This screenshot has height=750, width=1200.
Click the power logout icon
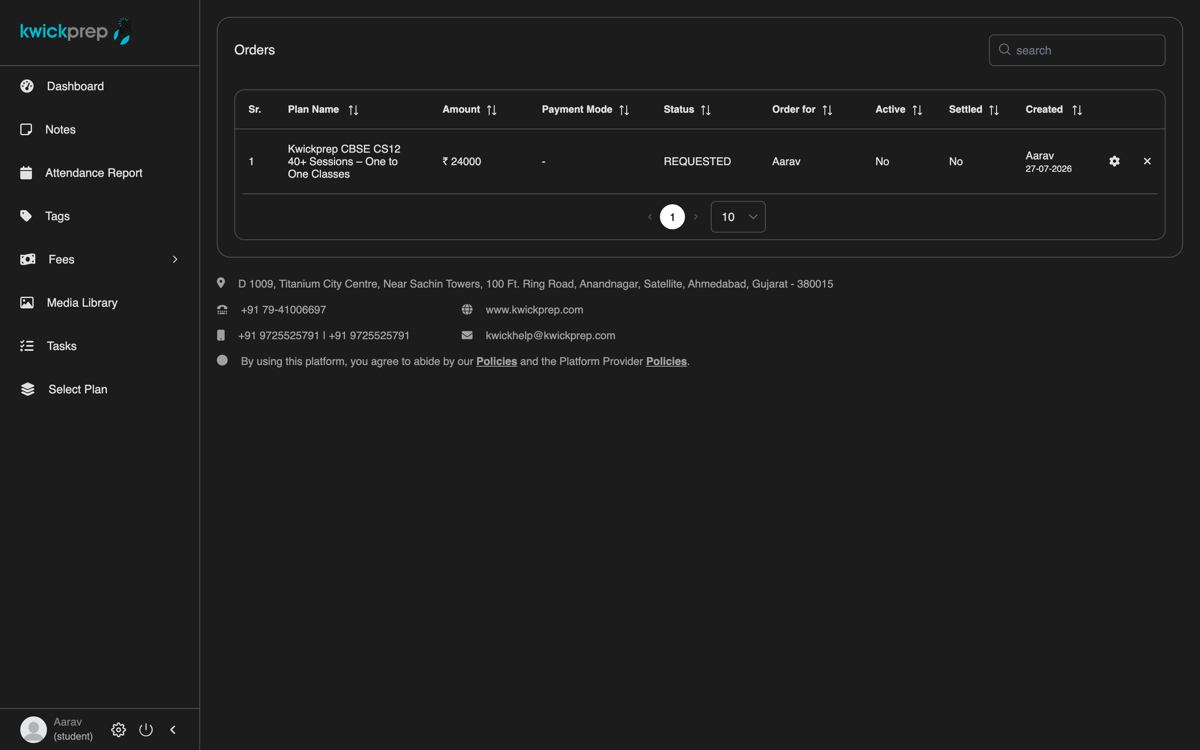(x=146, y=730)
